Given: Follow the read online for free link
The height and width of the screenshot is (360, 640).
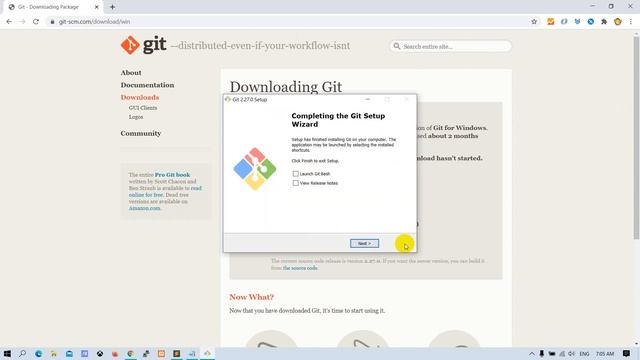Looking at the screenshot, I should (165, 191).
